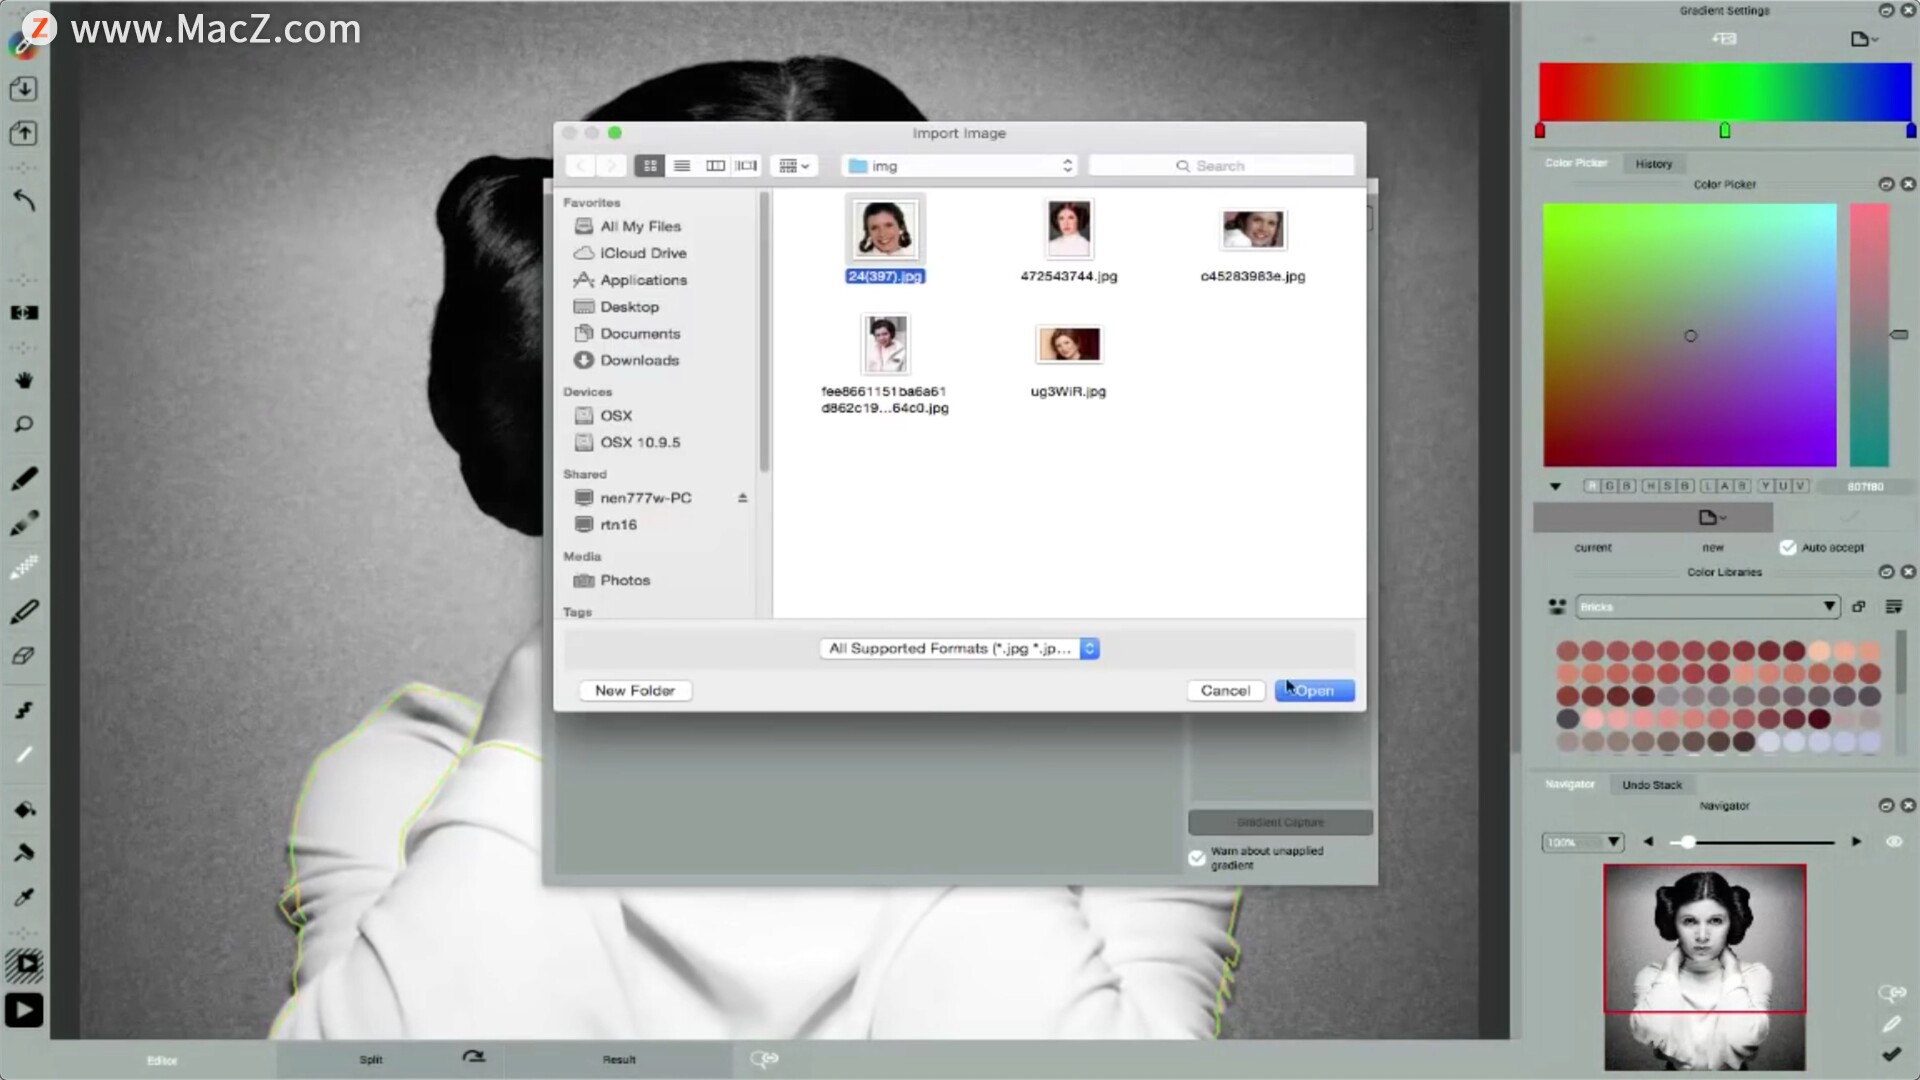1920x1080 pixels.
Task: Click the red gradient stop marker
Action: (x=1540, y=131)
